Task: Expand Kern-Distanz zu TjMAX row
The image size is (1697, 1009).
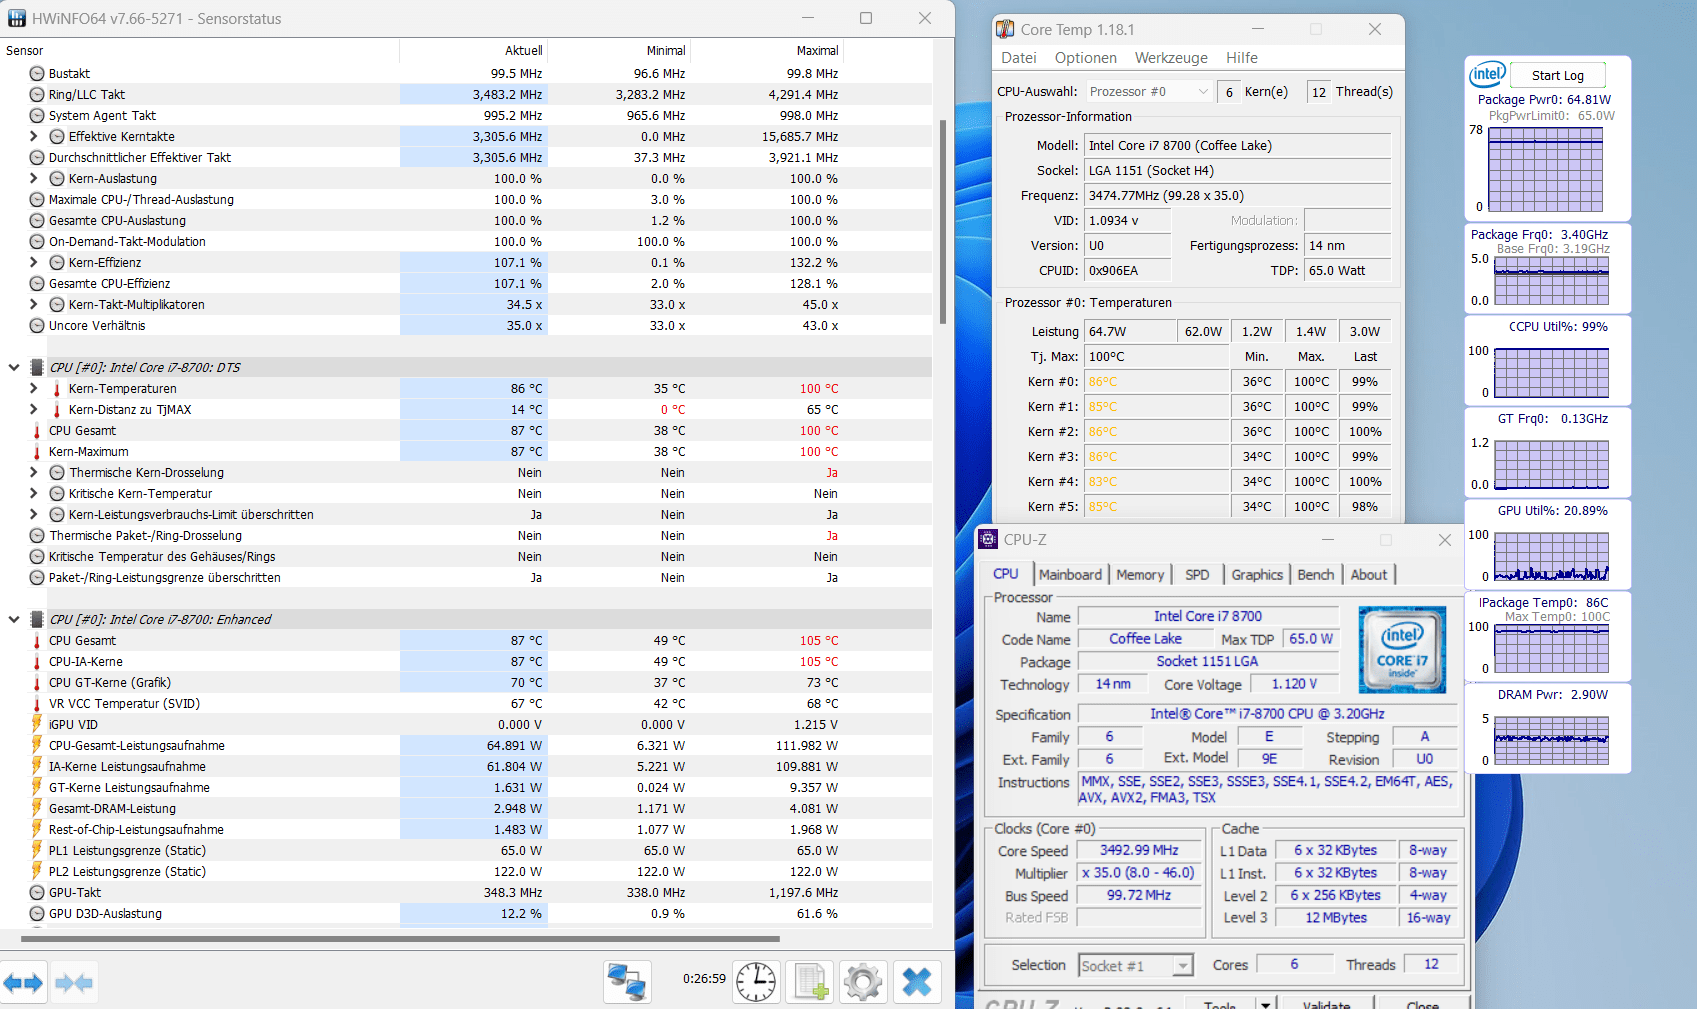Action: pyautogui.click(x=33, y=409)
